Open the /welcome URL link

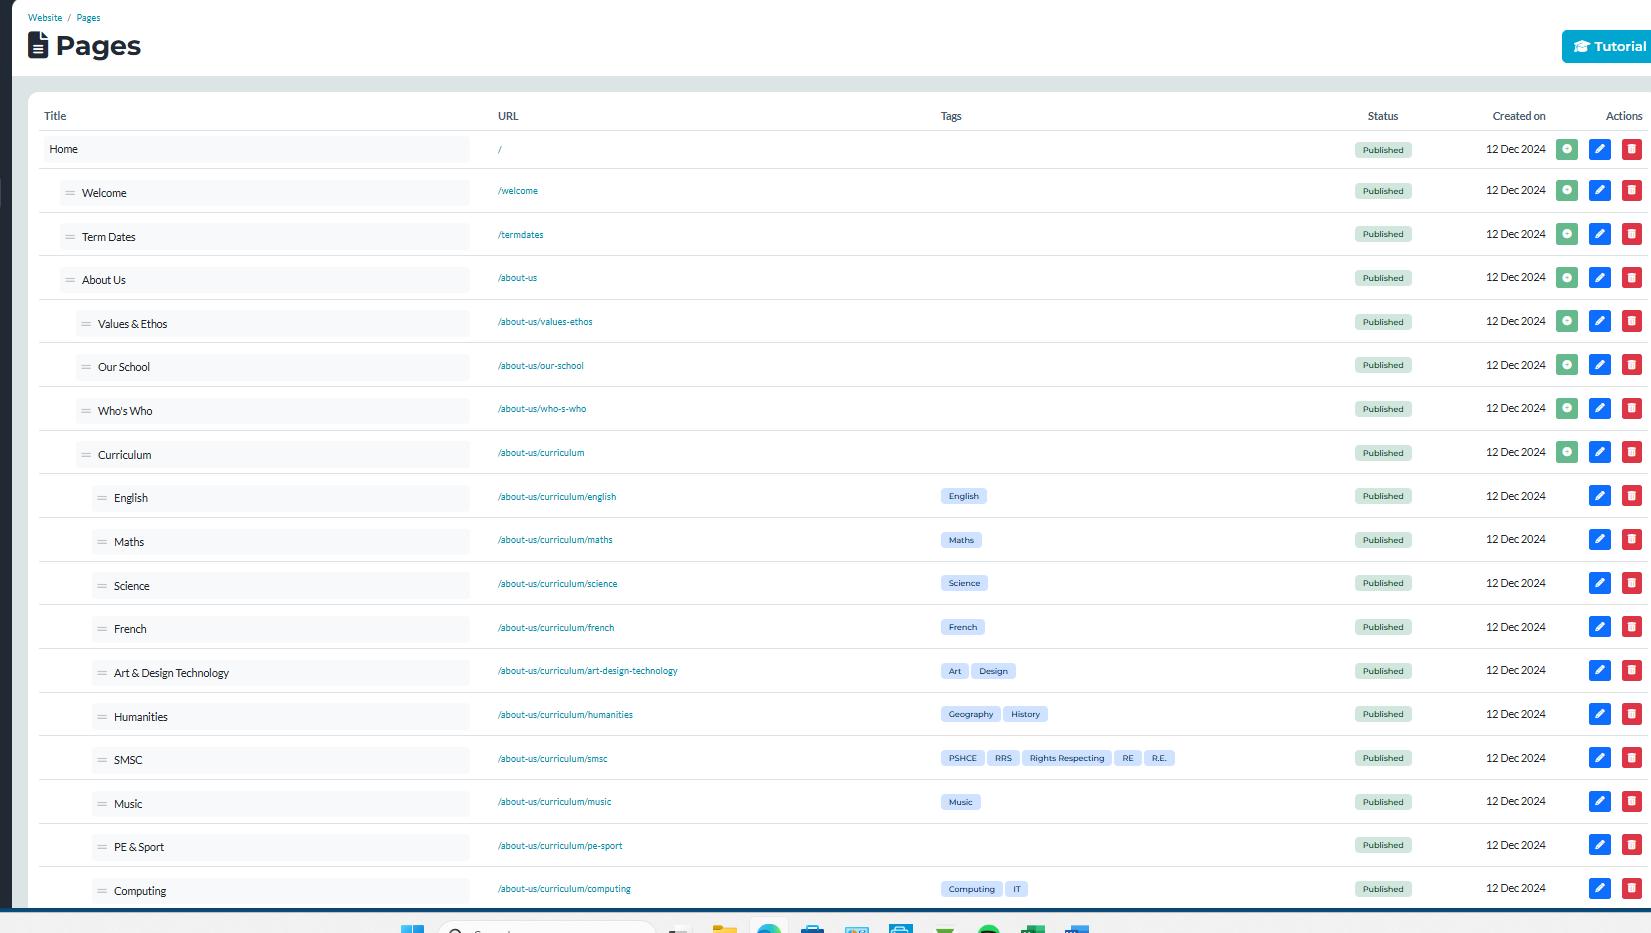(518, 191)
